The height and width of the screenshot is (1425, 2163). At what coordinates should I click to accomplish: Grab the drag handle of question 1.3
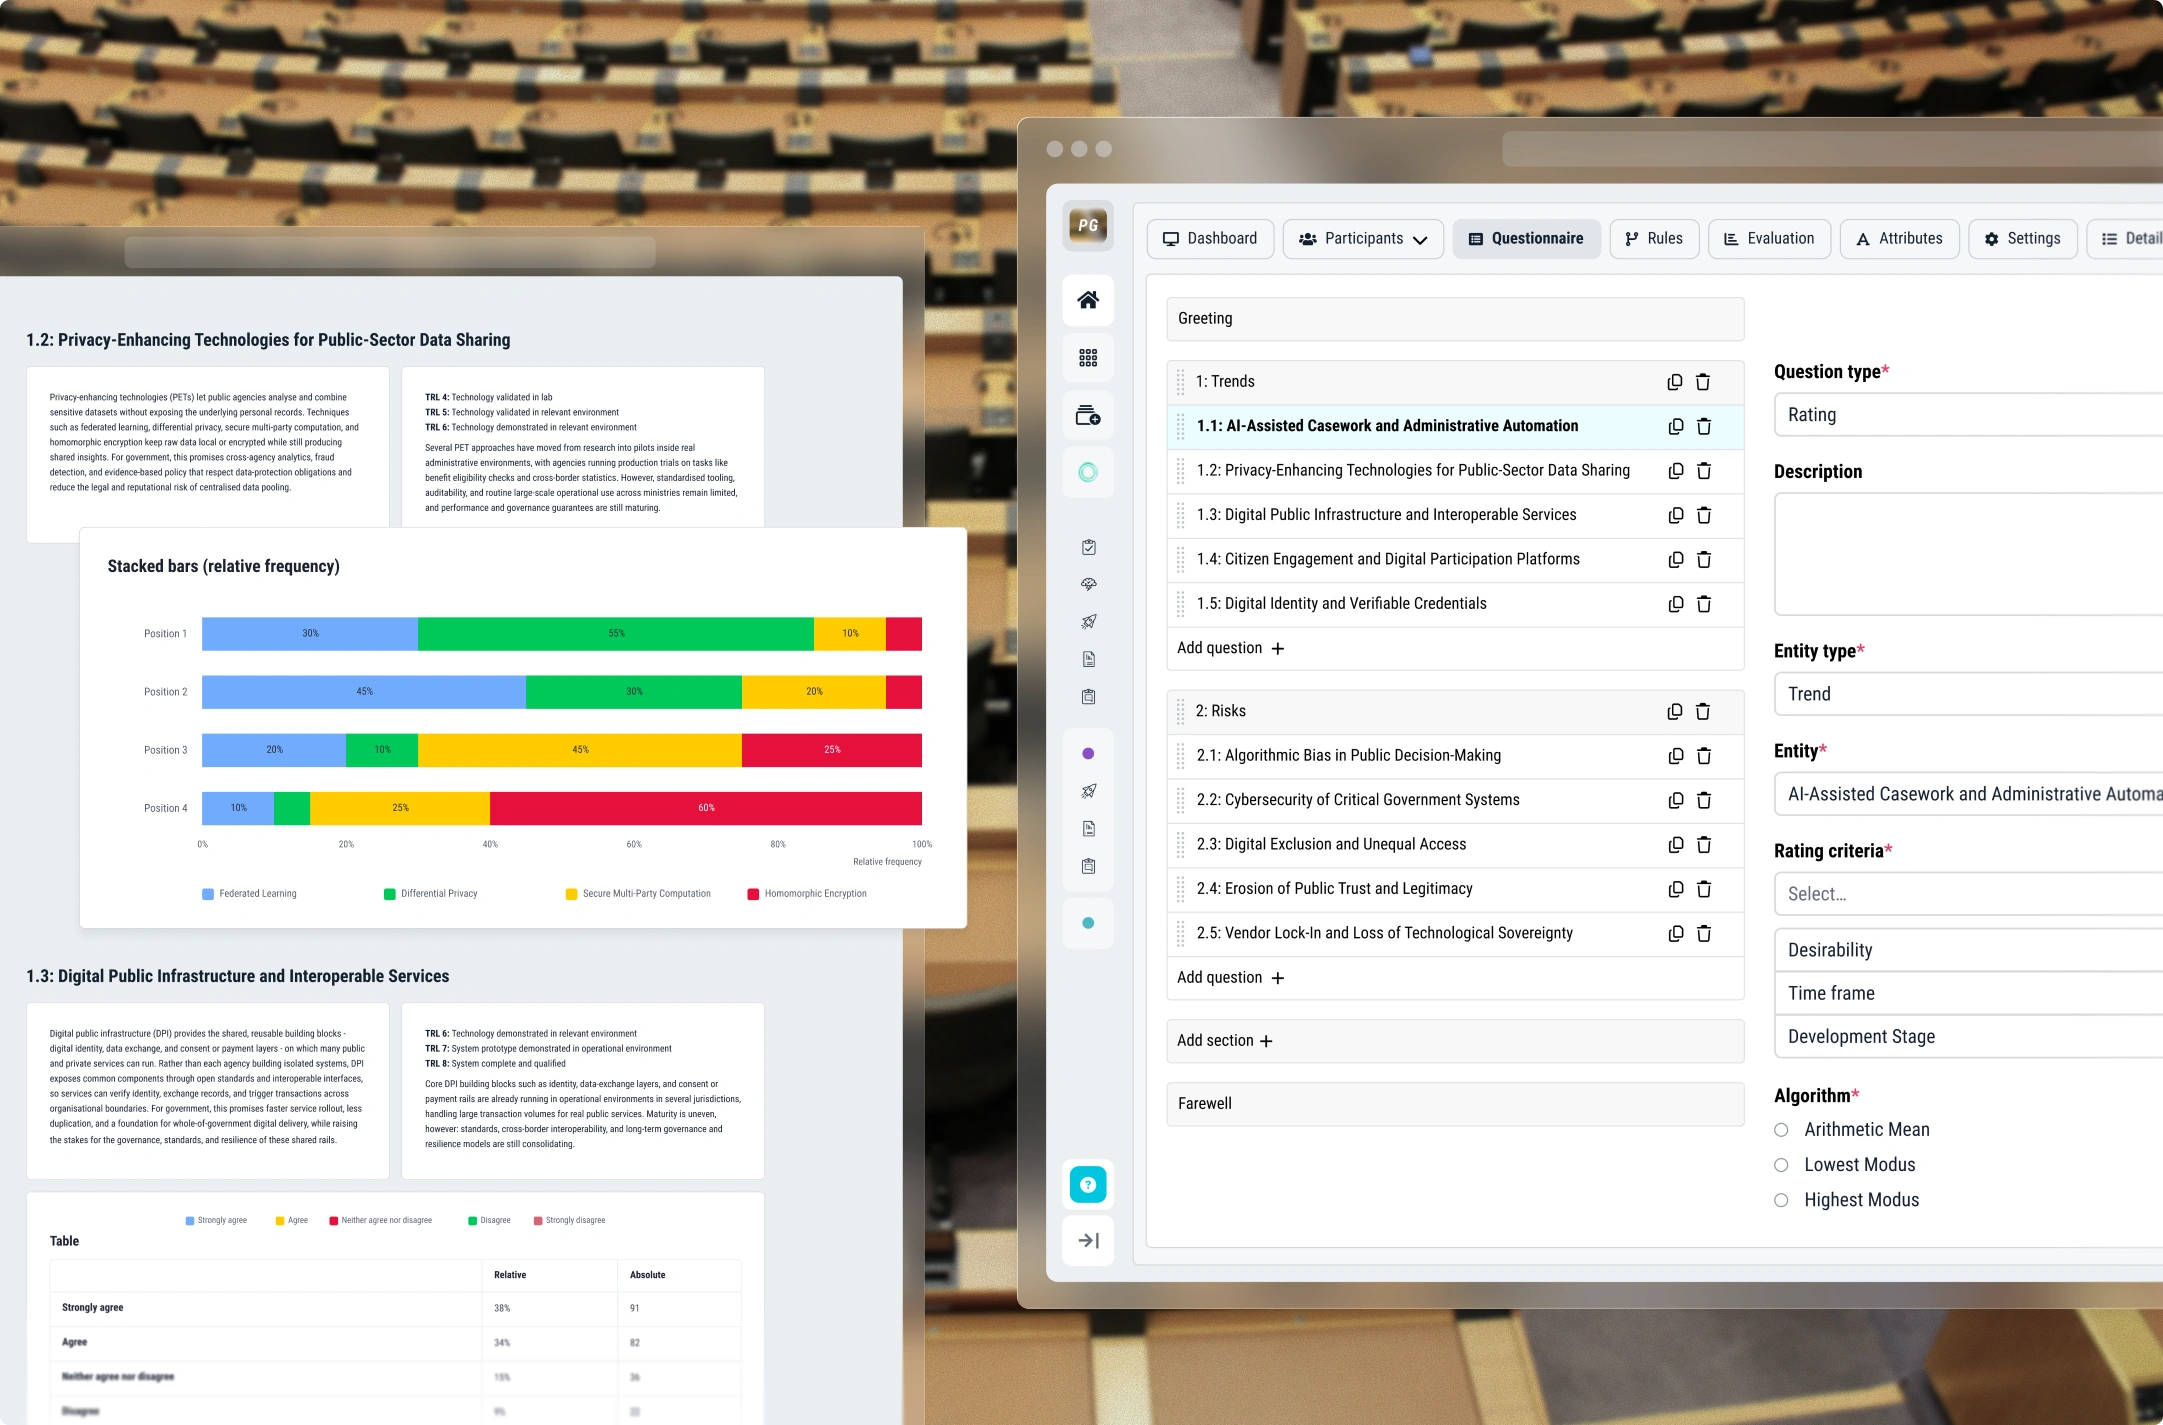tap(1181, 515)
